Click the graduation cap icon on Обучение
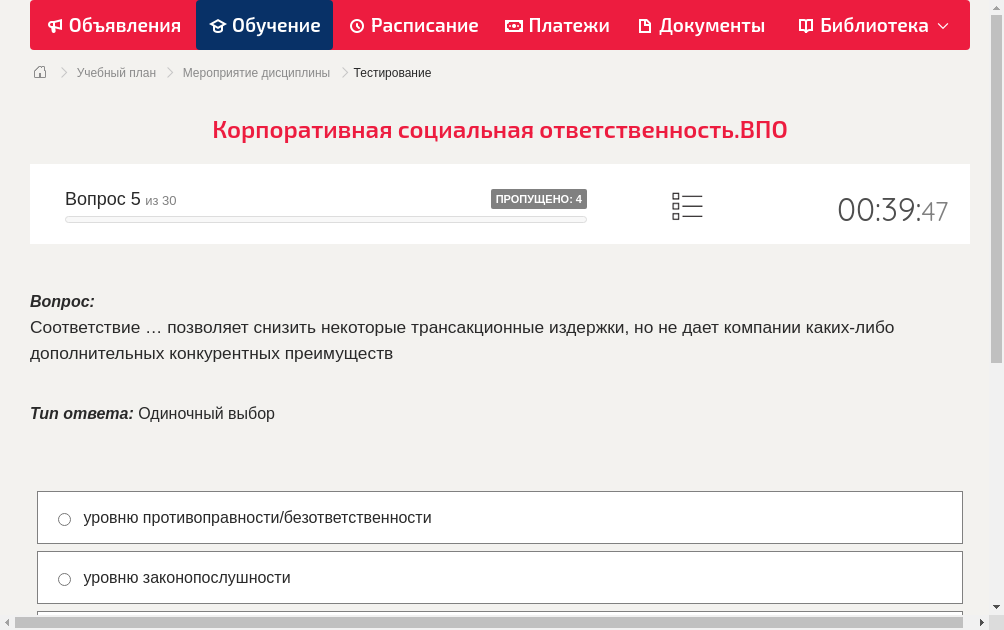1004x630 pixels. (216, 25)
